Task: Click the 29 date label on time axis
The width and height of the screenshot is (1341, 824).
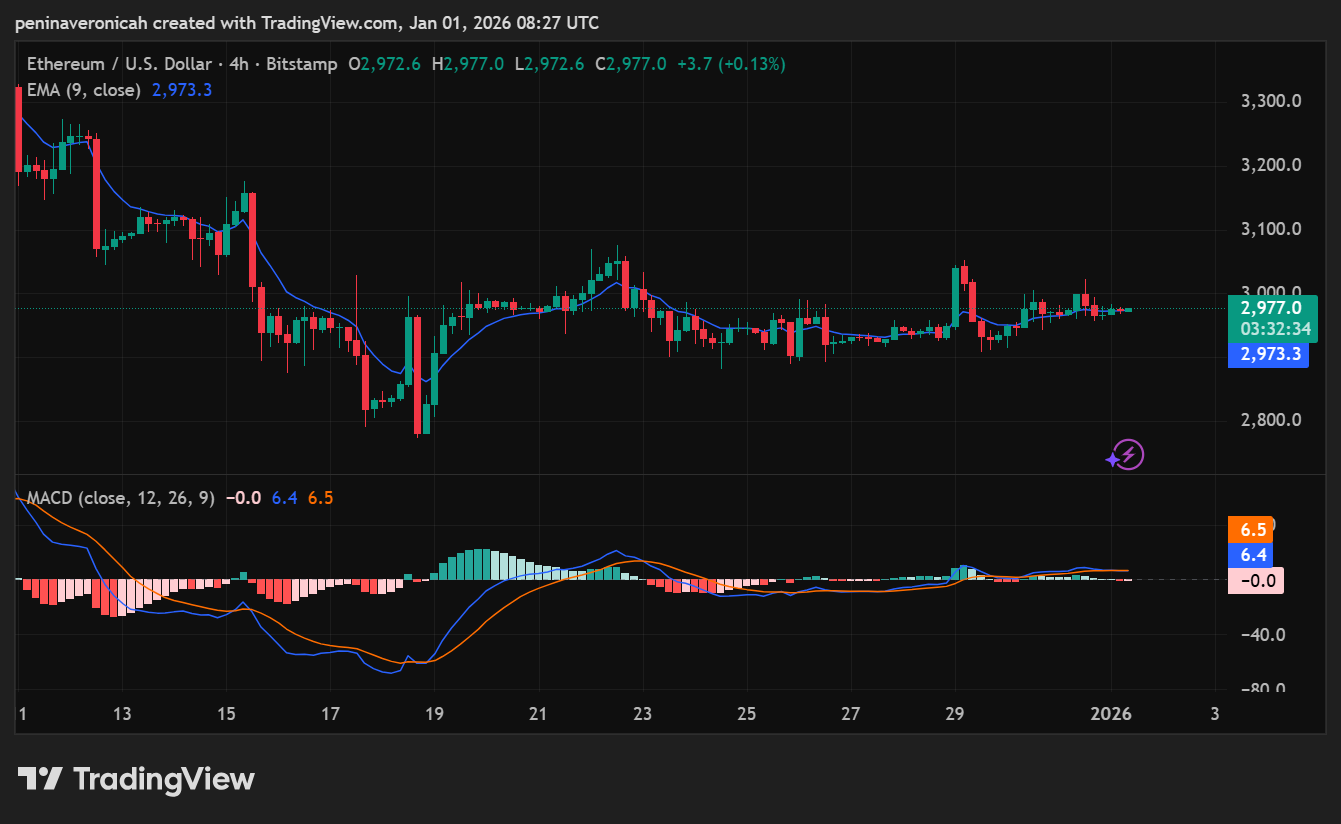Action: (x=955, y=714)
